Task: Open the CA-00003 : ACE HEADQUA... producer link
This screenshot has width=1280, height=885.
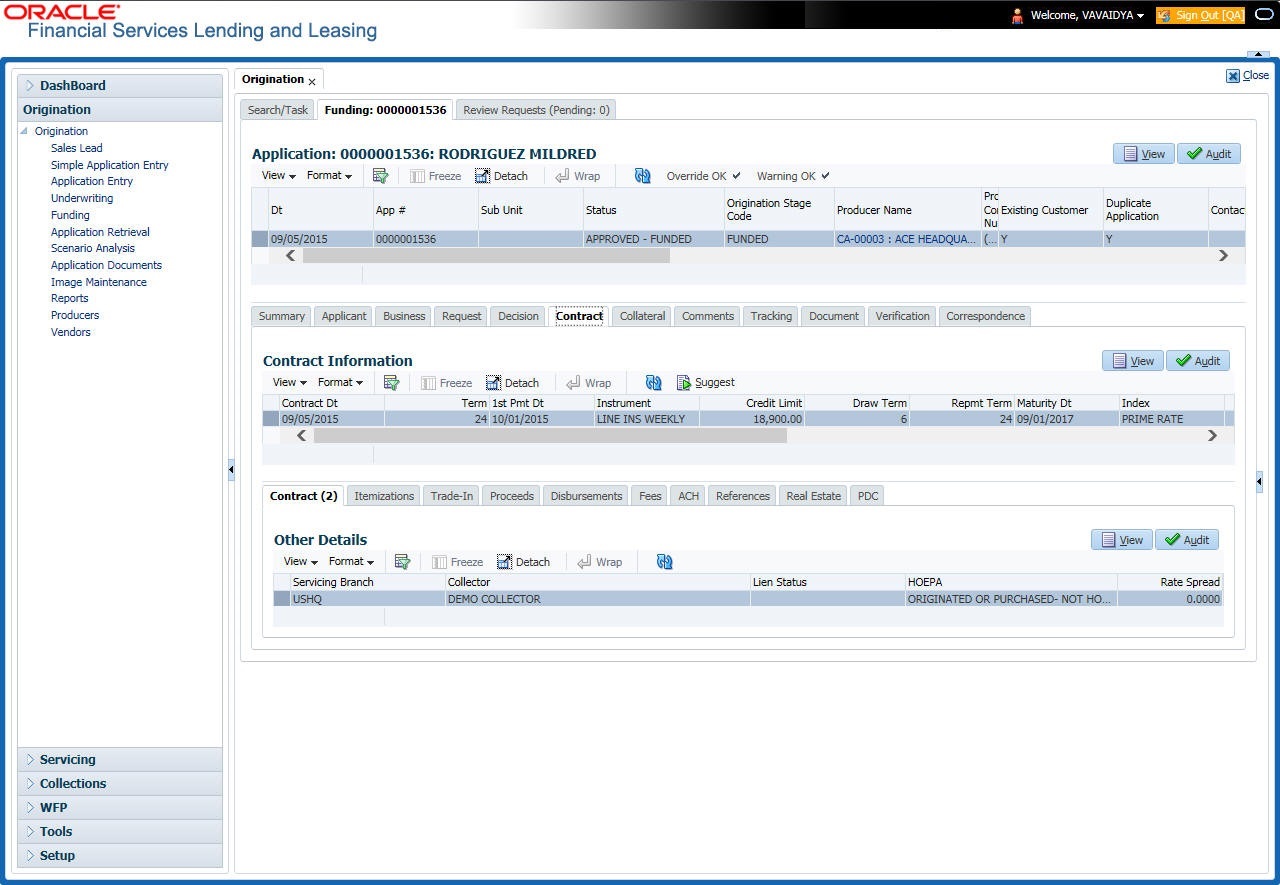Action: [906, 240]
